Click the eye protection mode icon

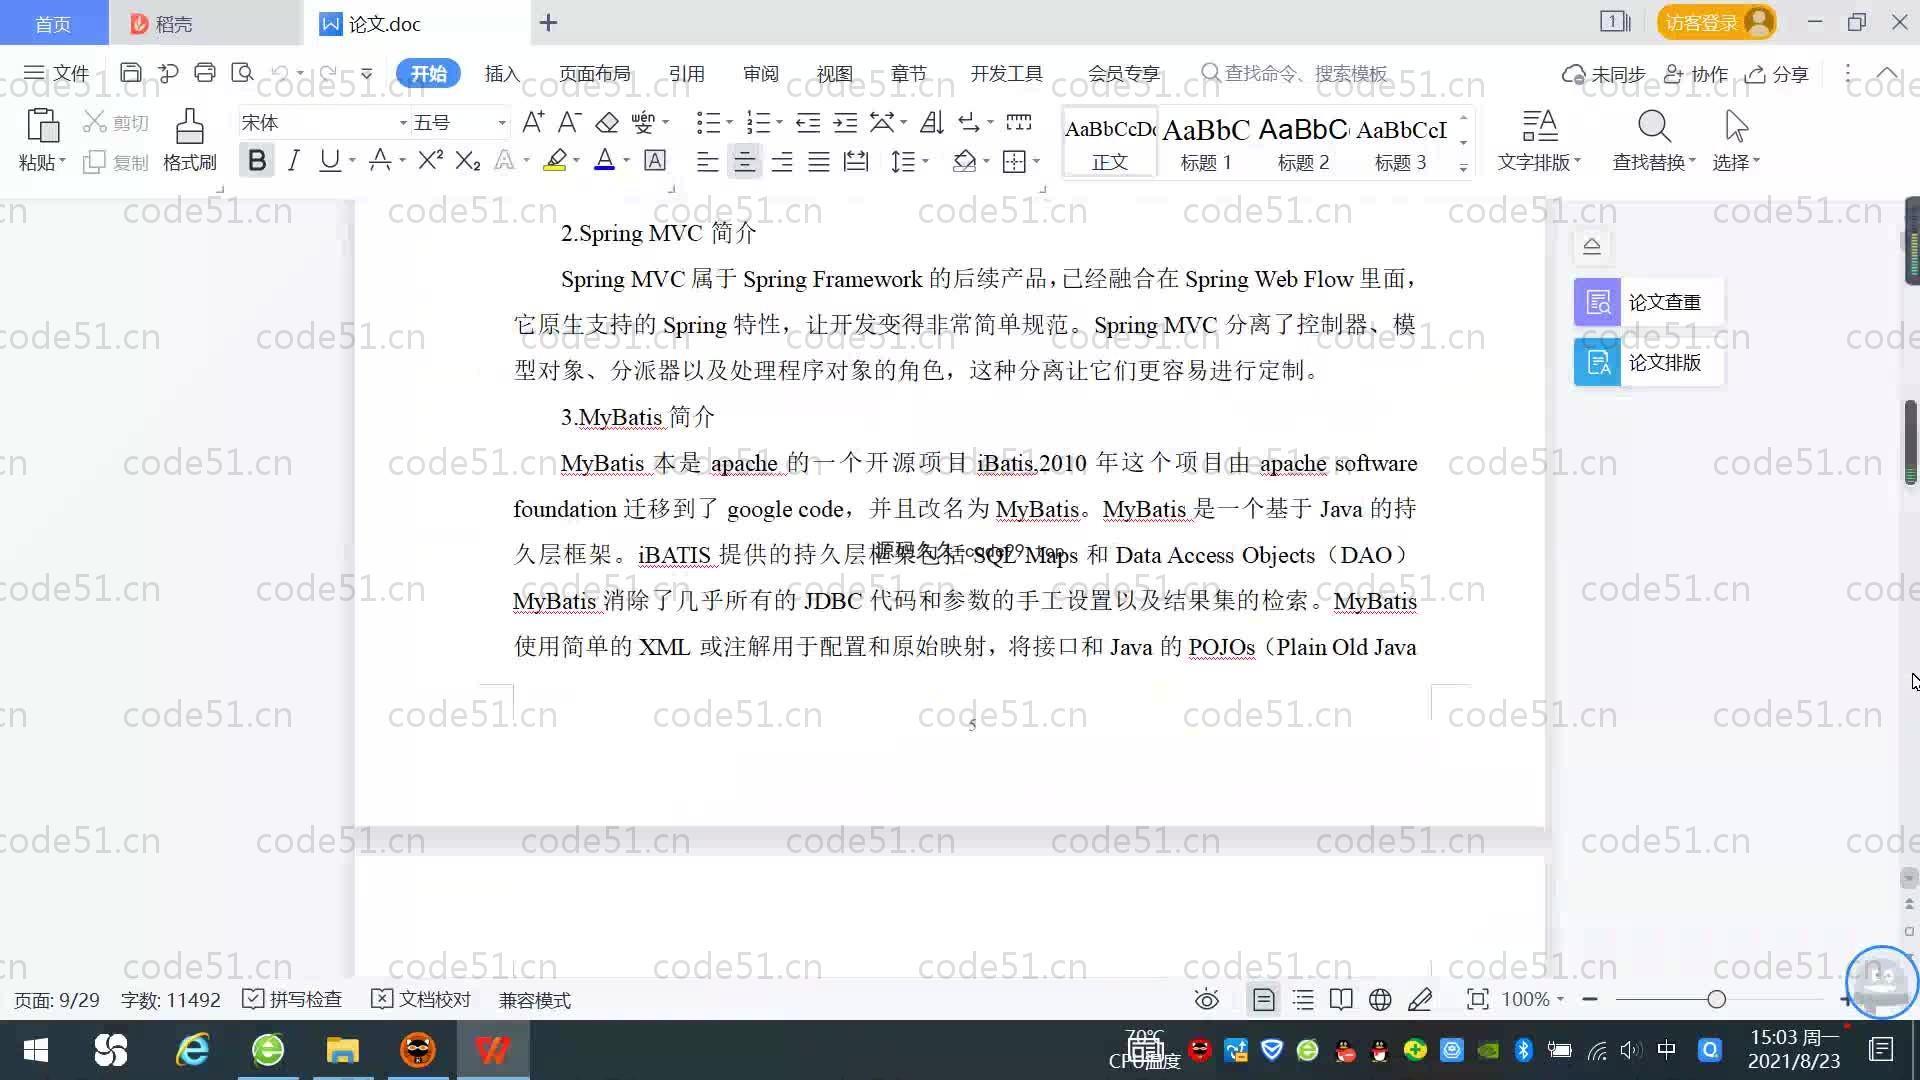coord(1207,999)
